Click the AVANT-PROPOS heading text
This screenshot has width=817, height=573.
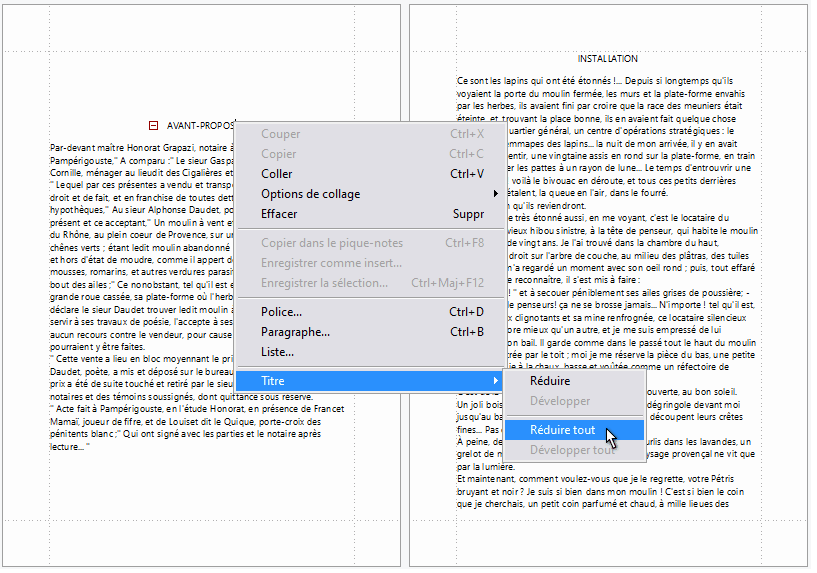tap(200, 126)
